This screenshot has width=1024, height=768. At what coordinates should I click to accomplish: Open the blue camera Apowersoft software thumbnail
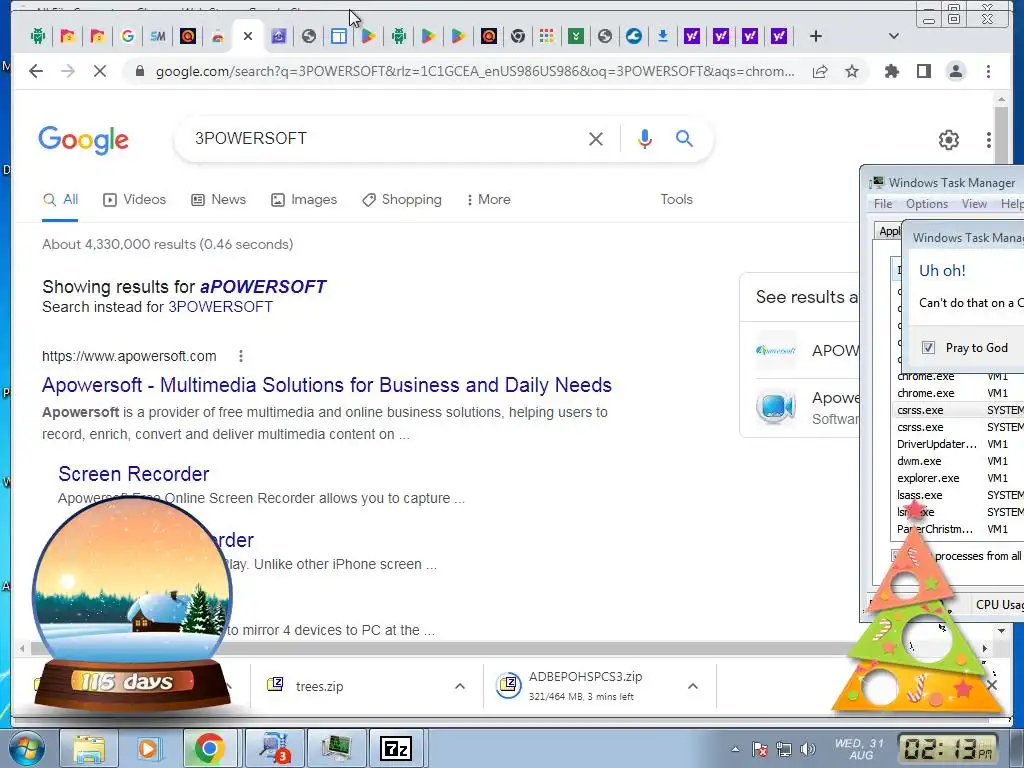coord(776,406)
